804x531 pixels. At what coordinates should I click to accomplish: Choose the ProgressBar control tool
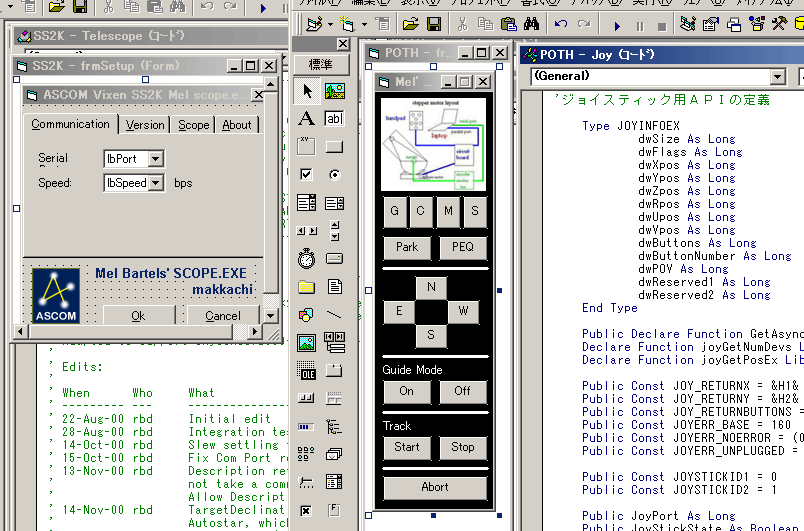307,426
